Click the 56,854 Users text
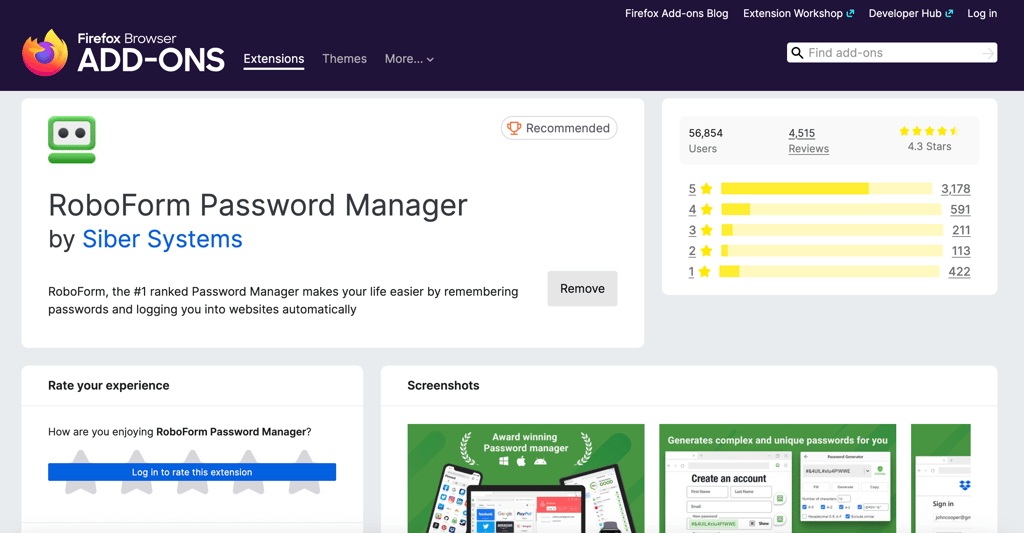Viewport: 1024px width, 533px height. click(705, 140)
